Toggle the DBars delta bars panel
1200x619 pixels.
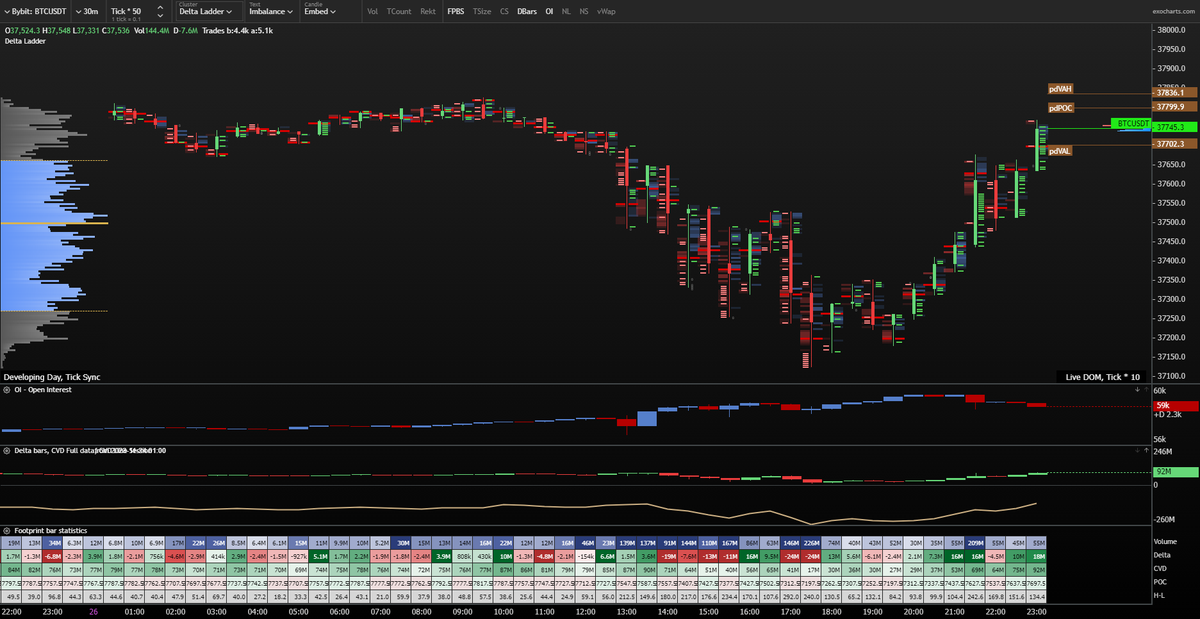pos(527,12)
